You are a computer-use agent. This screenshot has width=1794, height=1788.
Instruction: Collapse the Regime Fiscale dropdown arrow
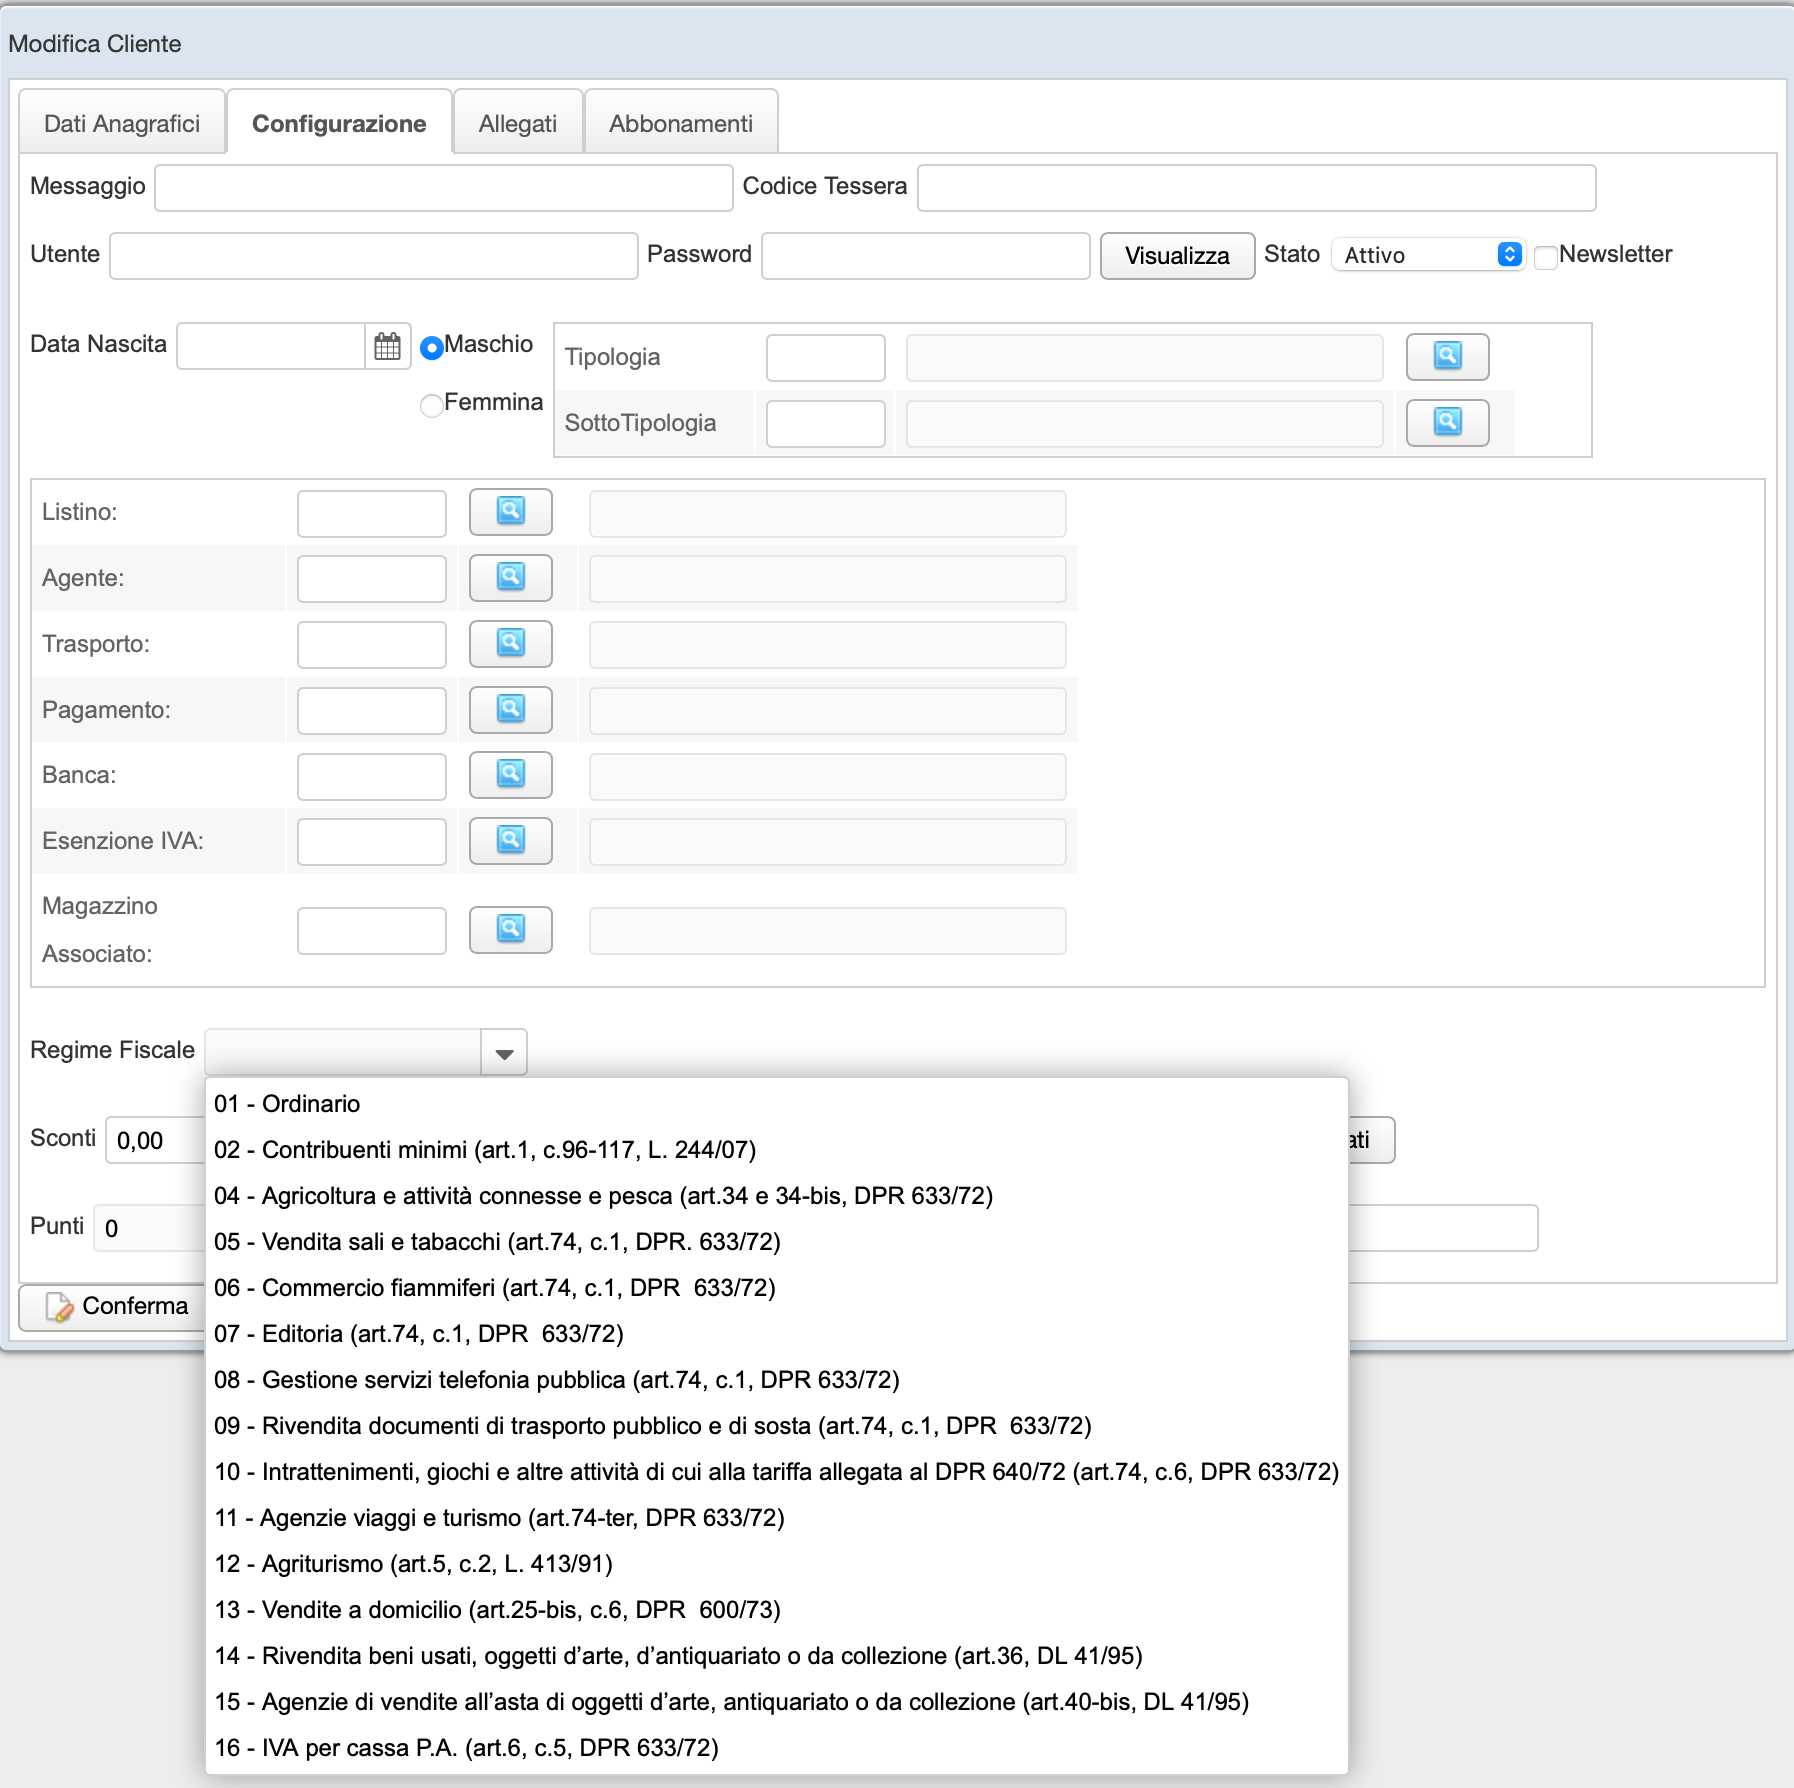pyautogui.click(x=504, y=1053)
